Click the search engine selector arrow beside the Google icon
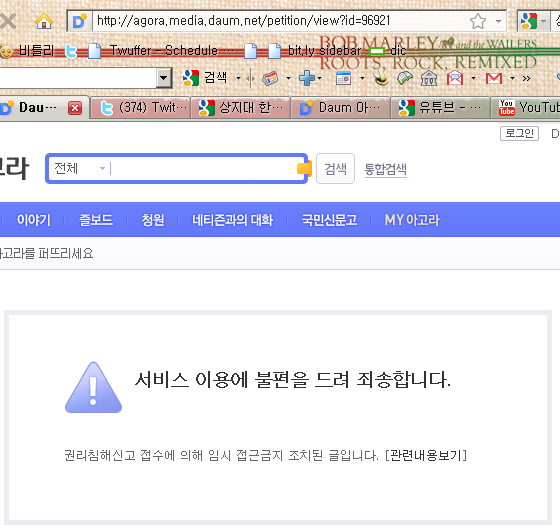This screenshot has width=560, height=529. (x=543, y=21)
